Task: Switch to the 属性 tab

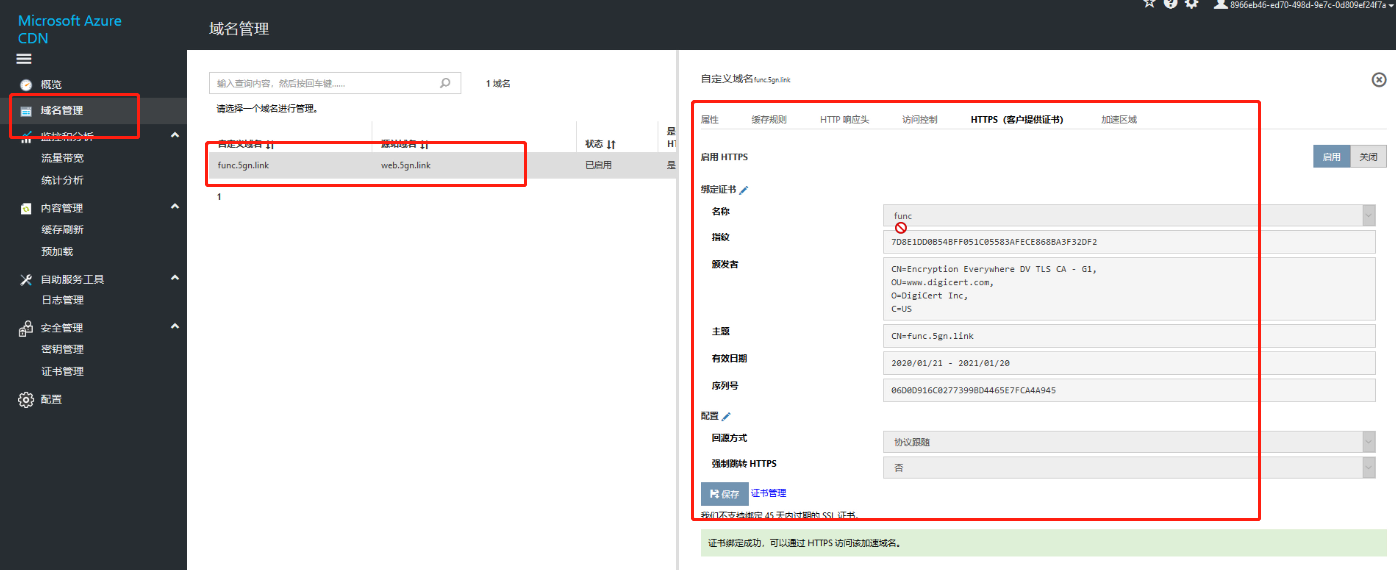Action: pyautogui.click(x=710, y=120)
